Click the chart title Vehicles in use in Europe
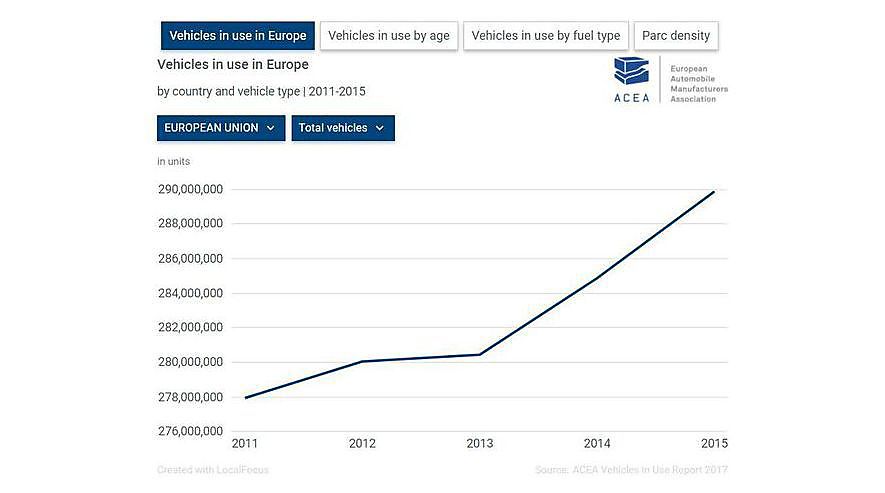 click(233, 65)
